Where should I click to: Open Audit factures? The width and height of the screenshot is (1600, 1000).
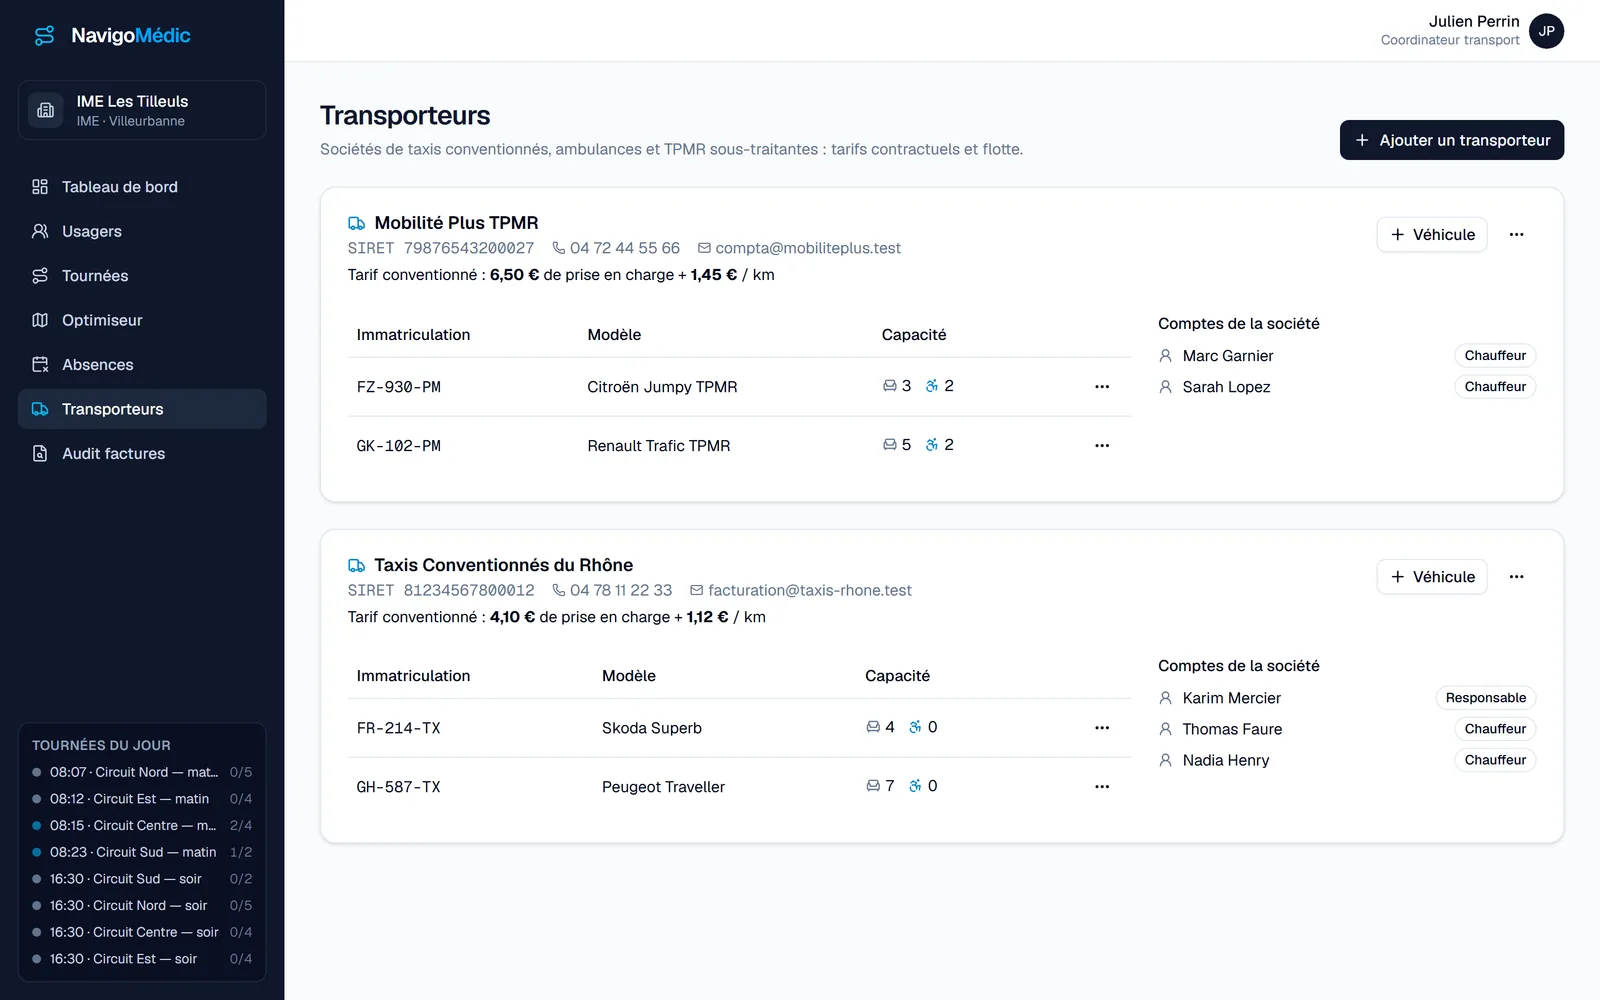pos(142,454)
